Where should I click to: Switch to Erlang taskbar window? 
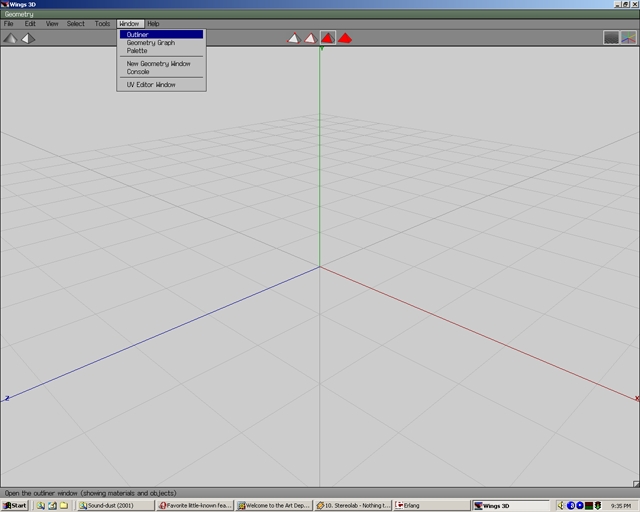tap(432, 505)
